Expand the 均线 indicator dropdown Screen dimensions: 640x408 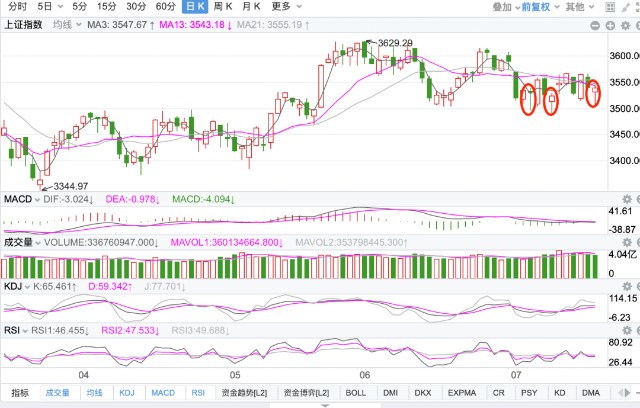click(67, 25)
